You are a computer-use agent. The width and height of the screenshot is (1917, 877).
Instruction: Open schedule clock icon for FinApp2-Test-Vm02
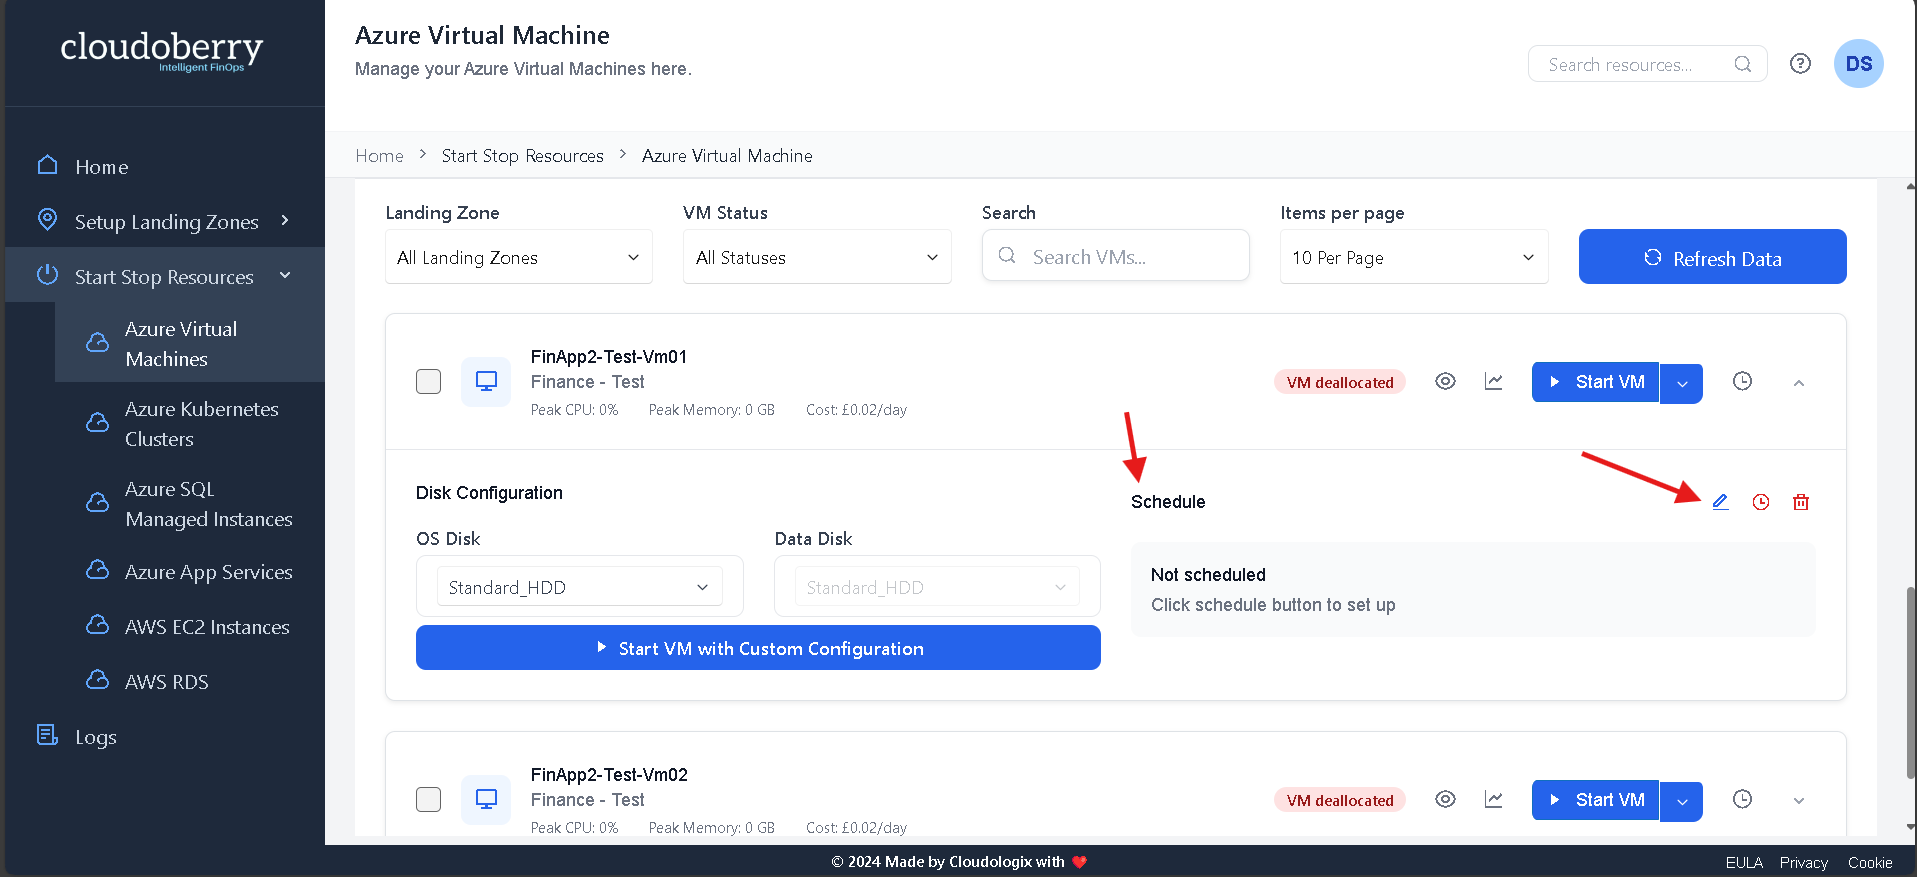[x=1742, y=799]
